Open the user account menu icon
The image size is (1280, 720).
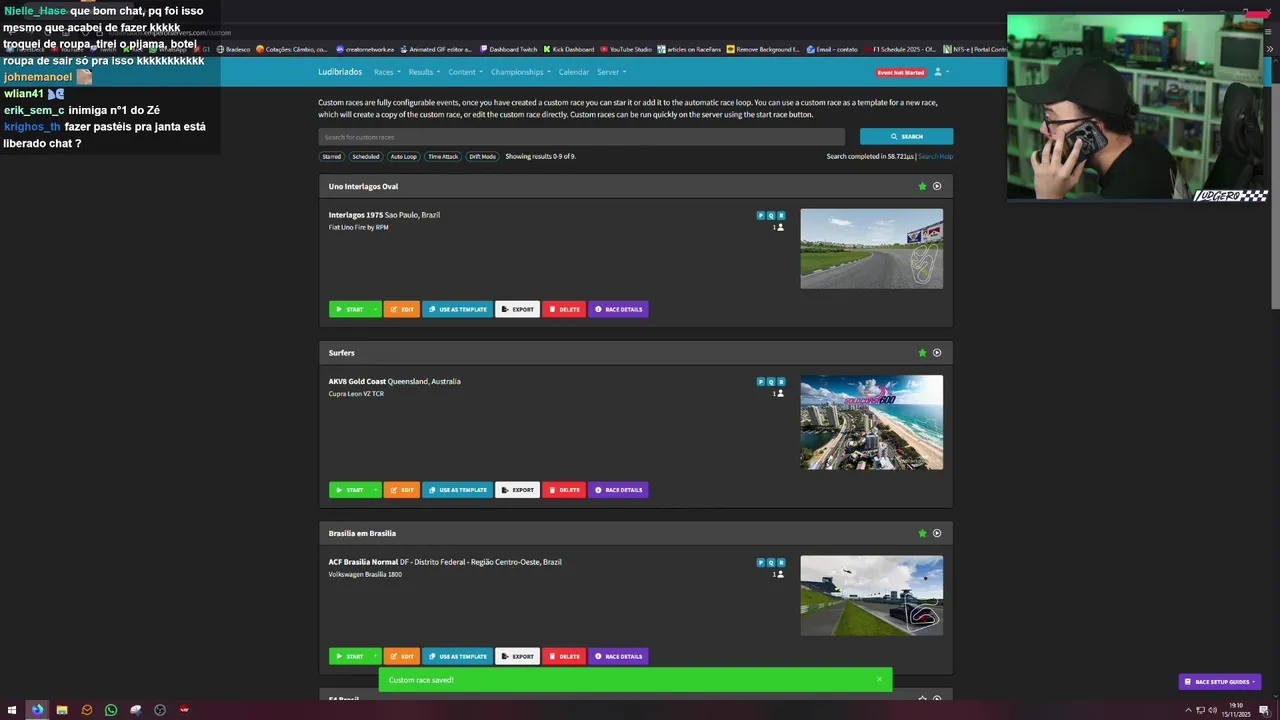pos(941,72)
